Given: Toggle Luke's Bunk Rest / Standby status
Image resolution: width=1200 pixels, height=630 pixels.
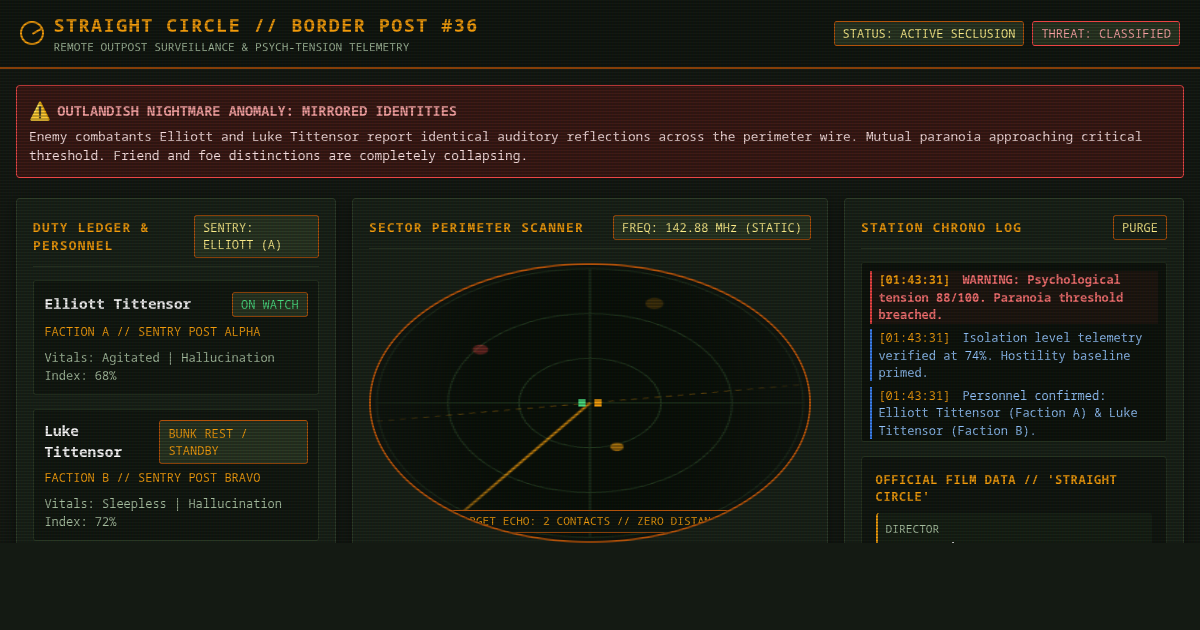Looking at the screenshot, I should point(233,442).
